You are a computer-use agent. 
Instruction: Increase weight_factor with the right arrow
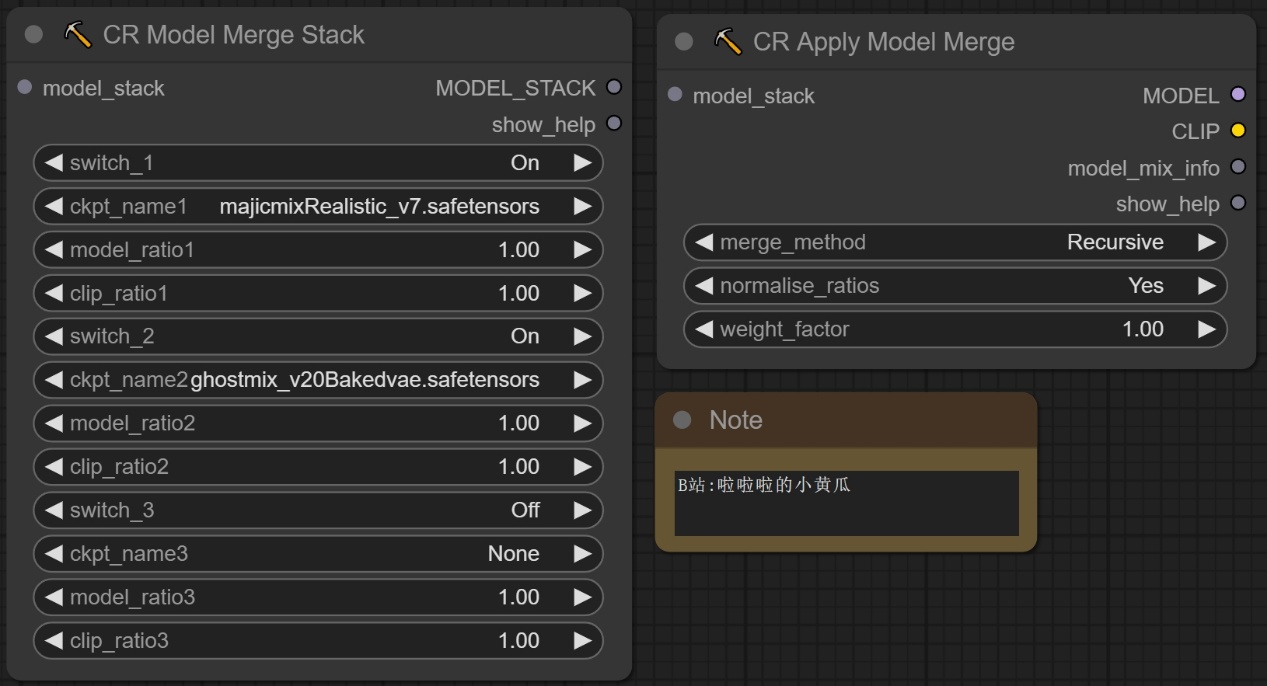[x=1206, y=329]
